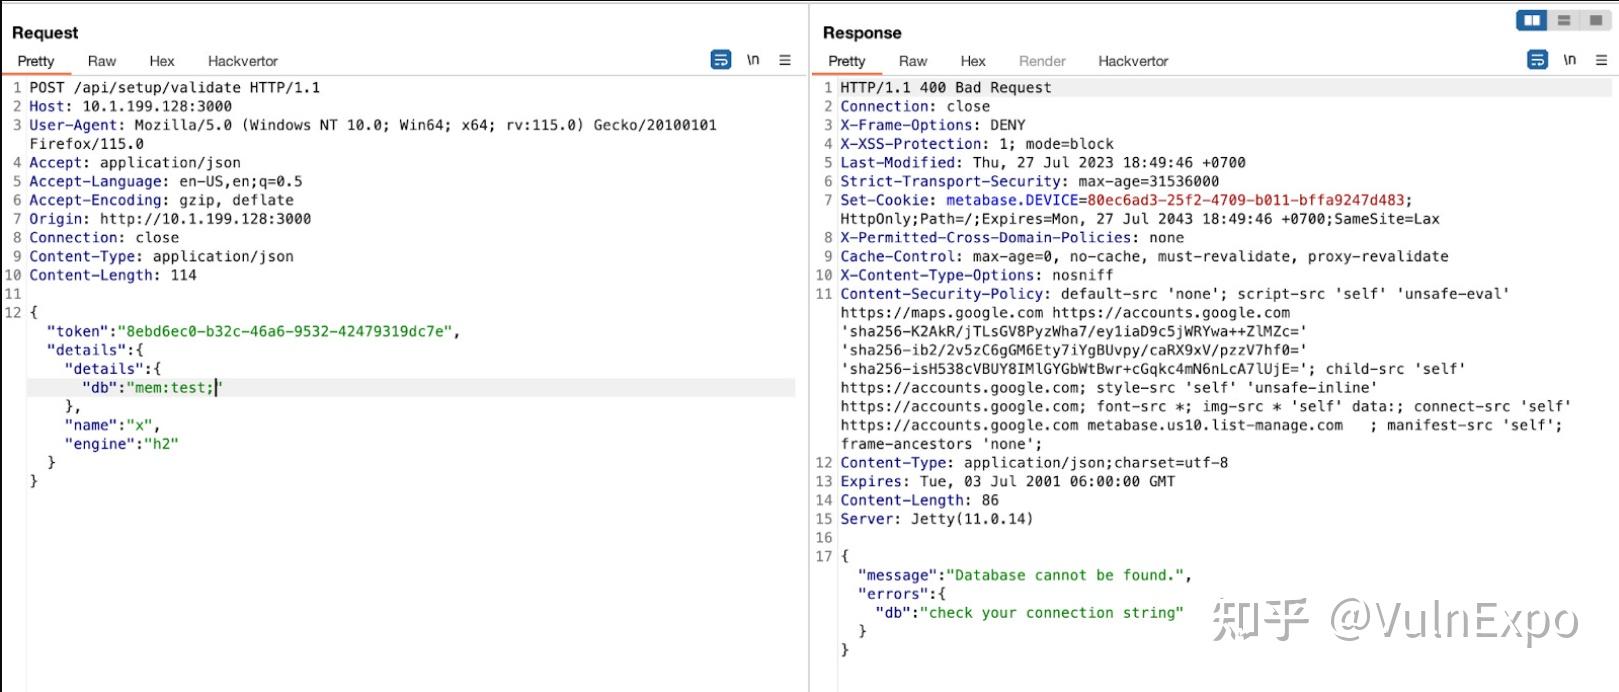Select the Hackvertor tab in Response panel
Viewport: 1619px width, 692px height.
coord(1133,61)
